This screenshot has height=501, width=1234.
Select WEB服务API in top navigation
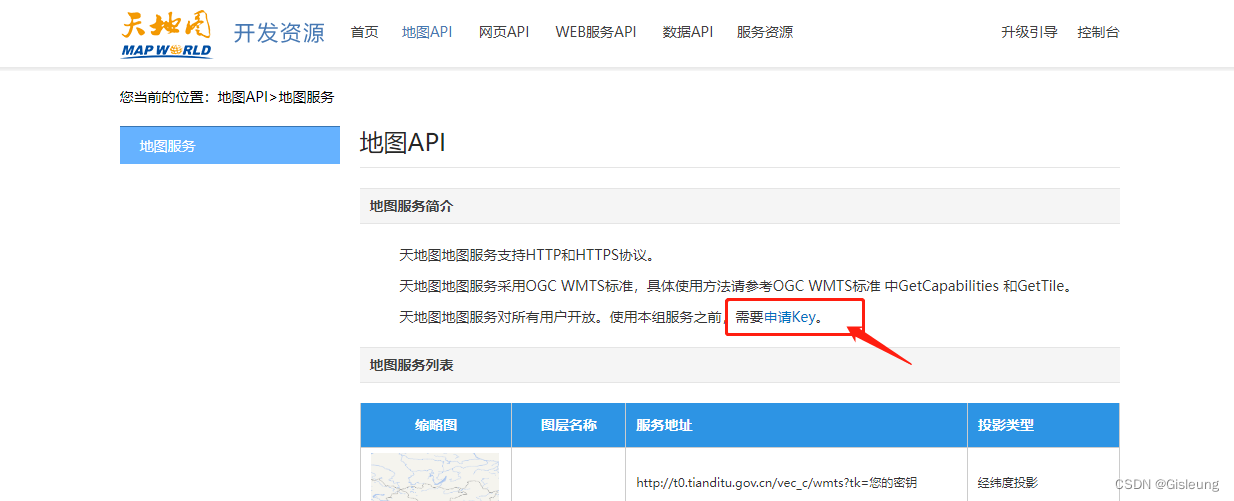pyautogui.click(x=596, y=32)
